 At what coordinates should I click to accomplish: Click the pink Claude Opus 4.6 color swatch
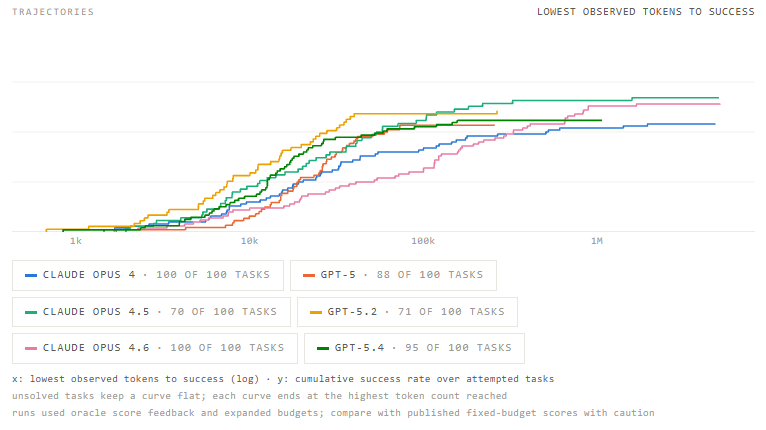31,348
